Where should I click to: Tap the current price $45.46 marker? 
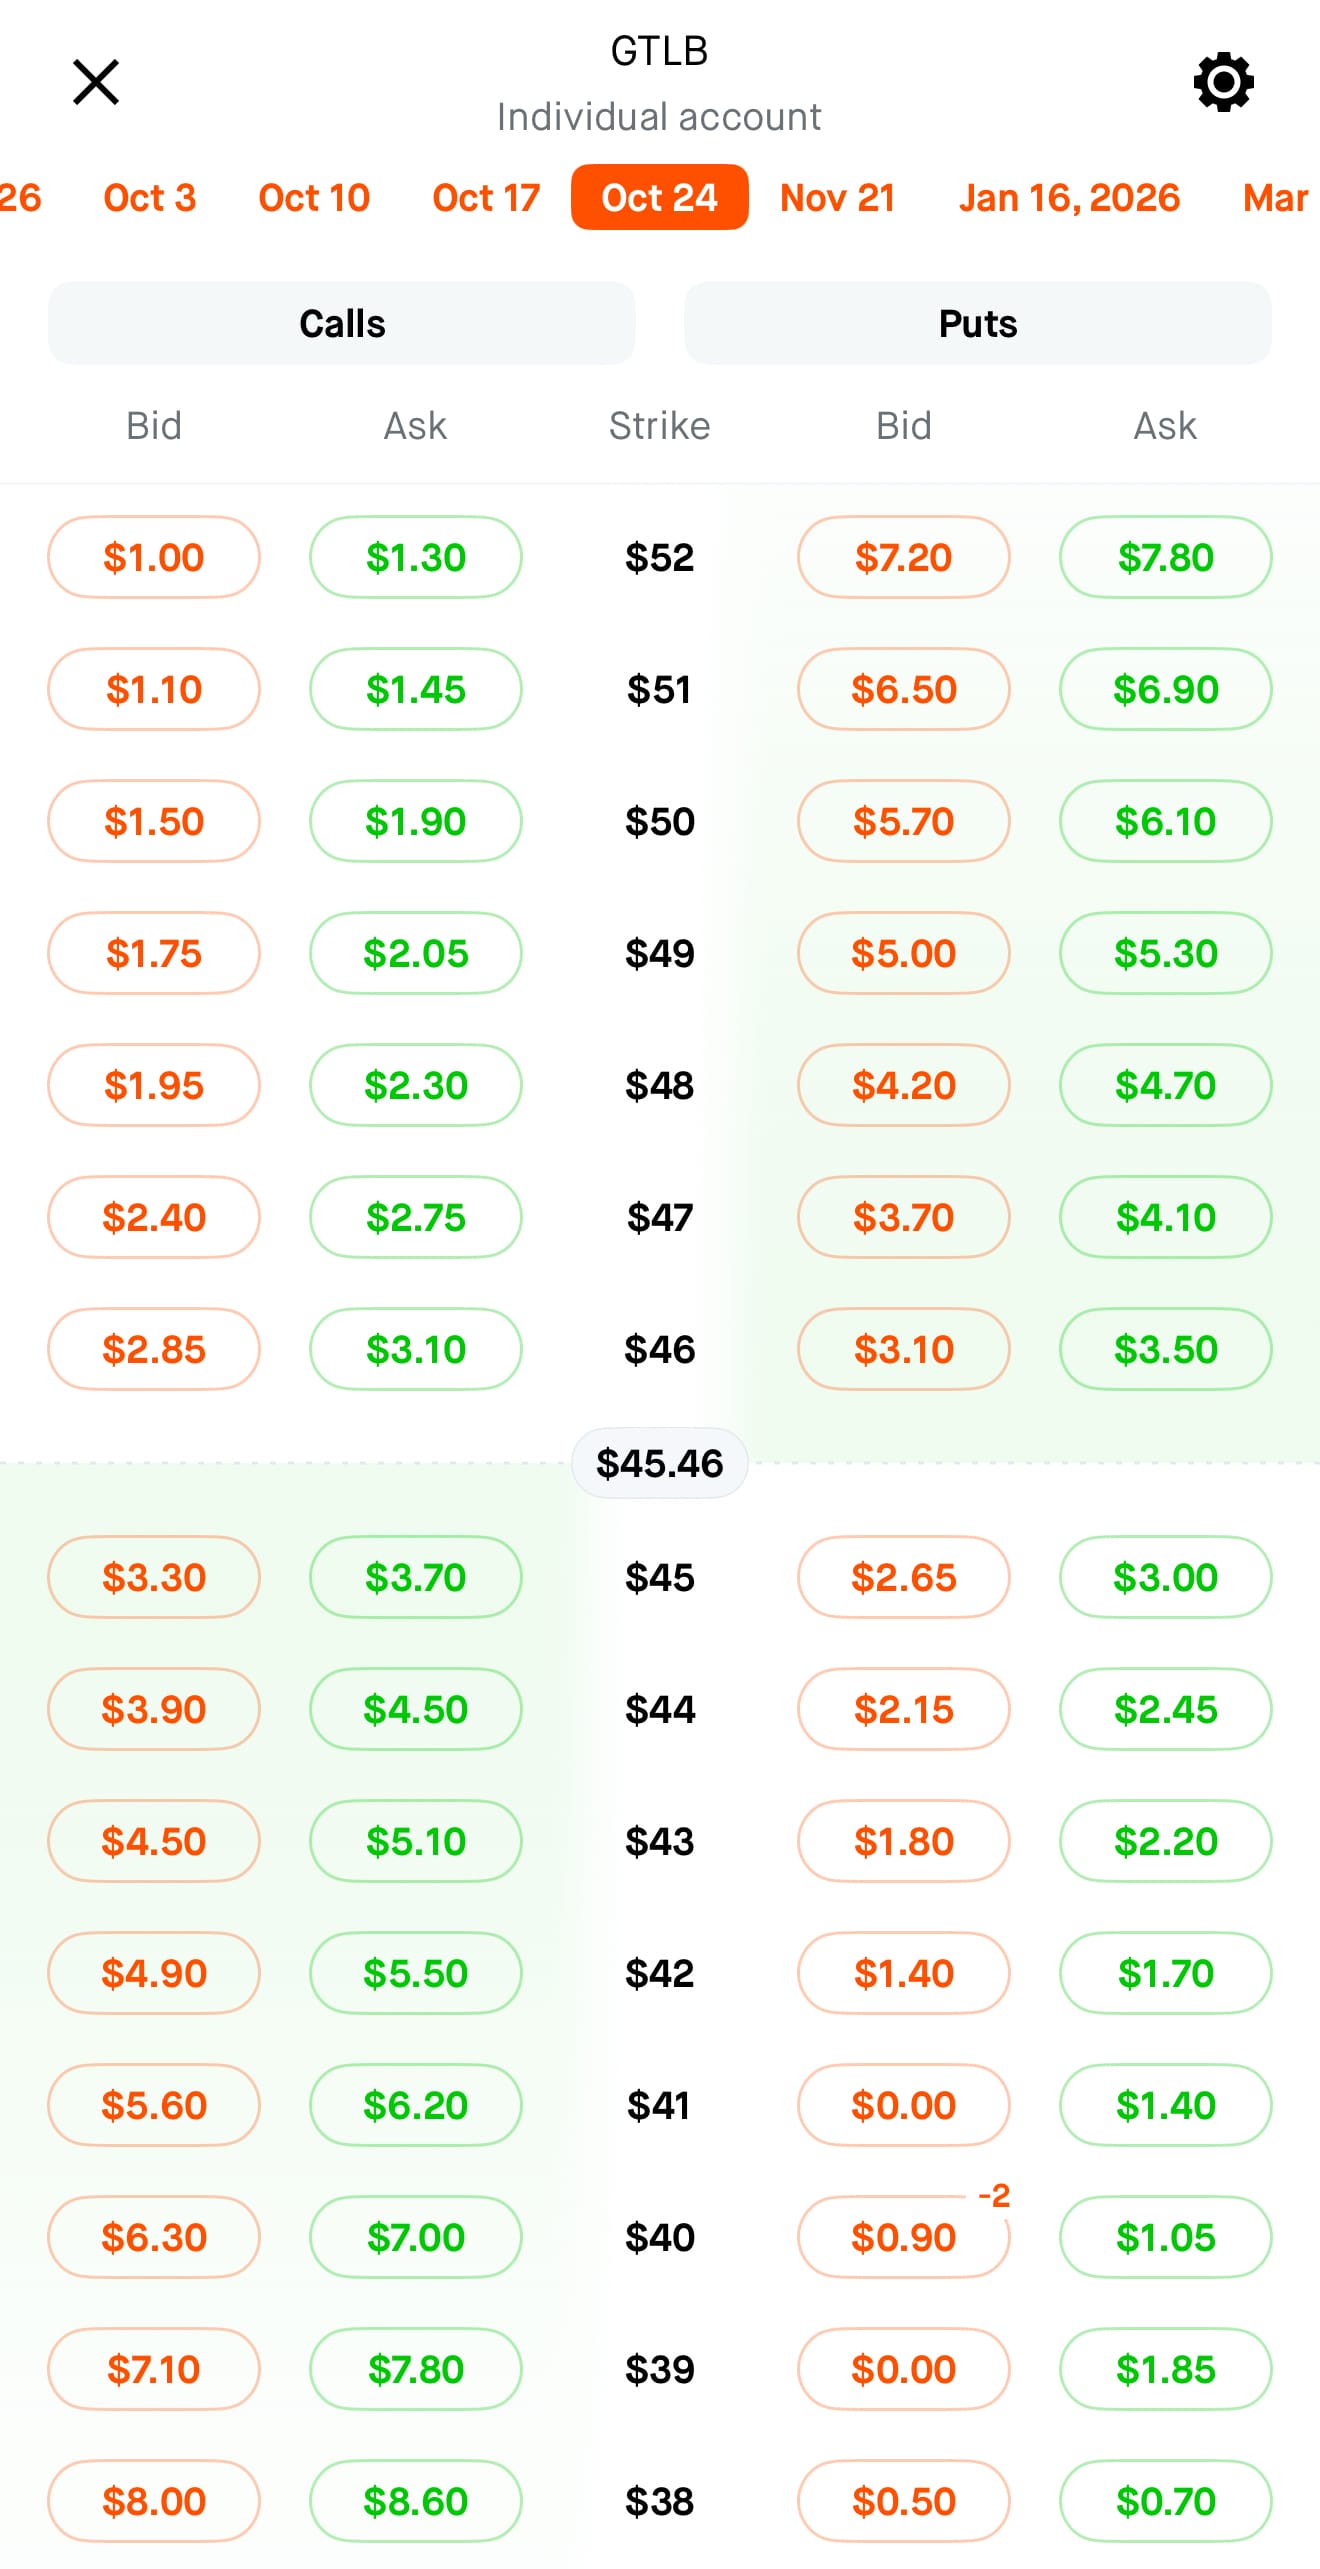click(x=660, y=1463)
